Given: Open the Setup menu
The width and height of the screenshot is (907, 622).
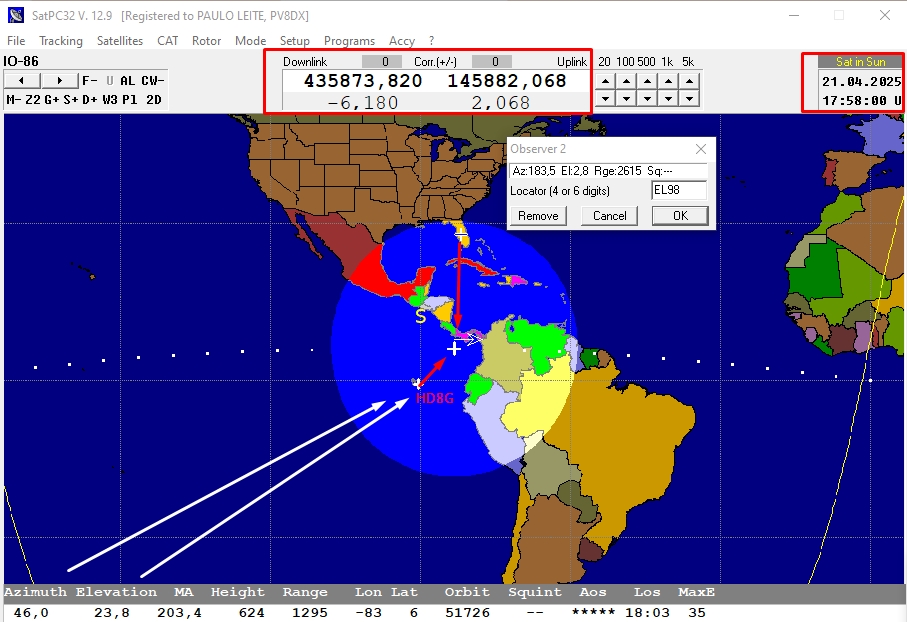Looking at the screenshot, I should [x=294, y=41].
